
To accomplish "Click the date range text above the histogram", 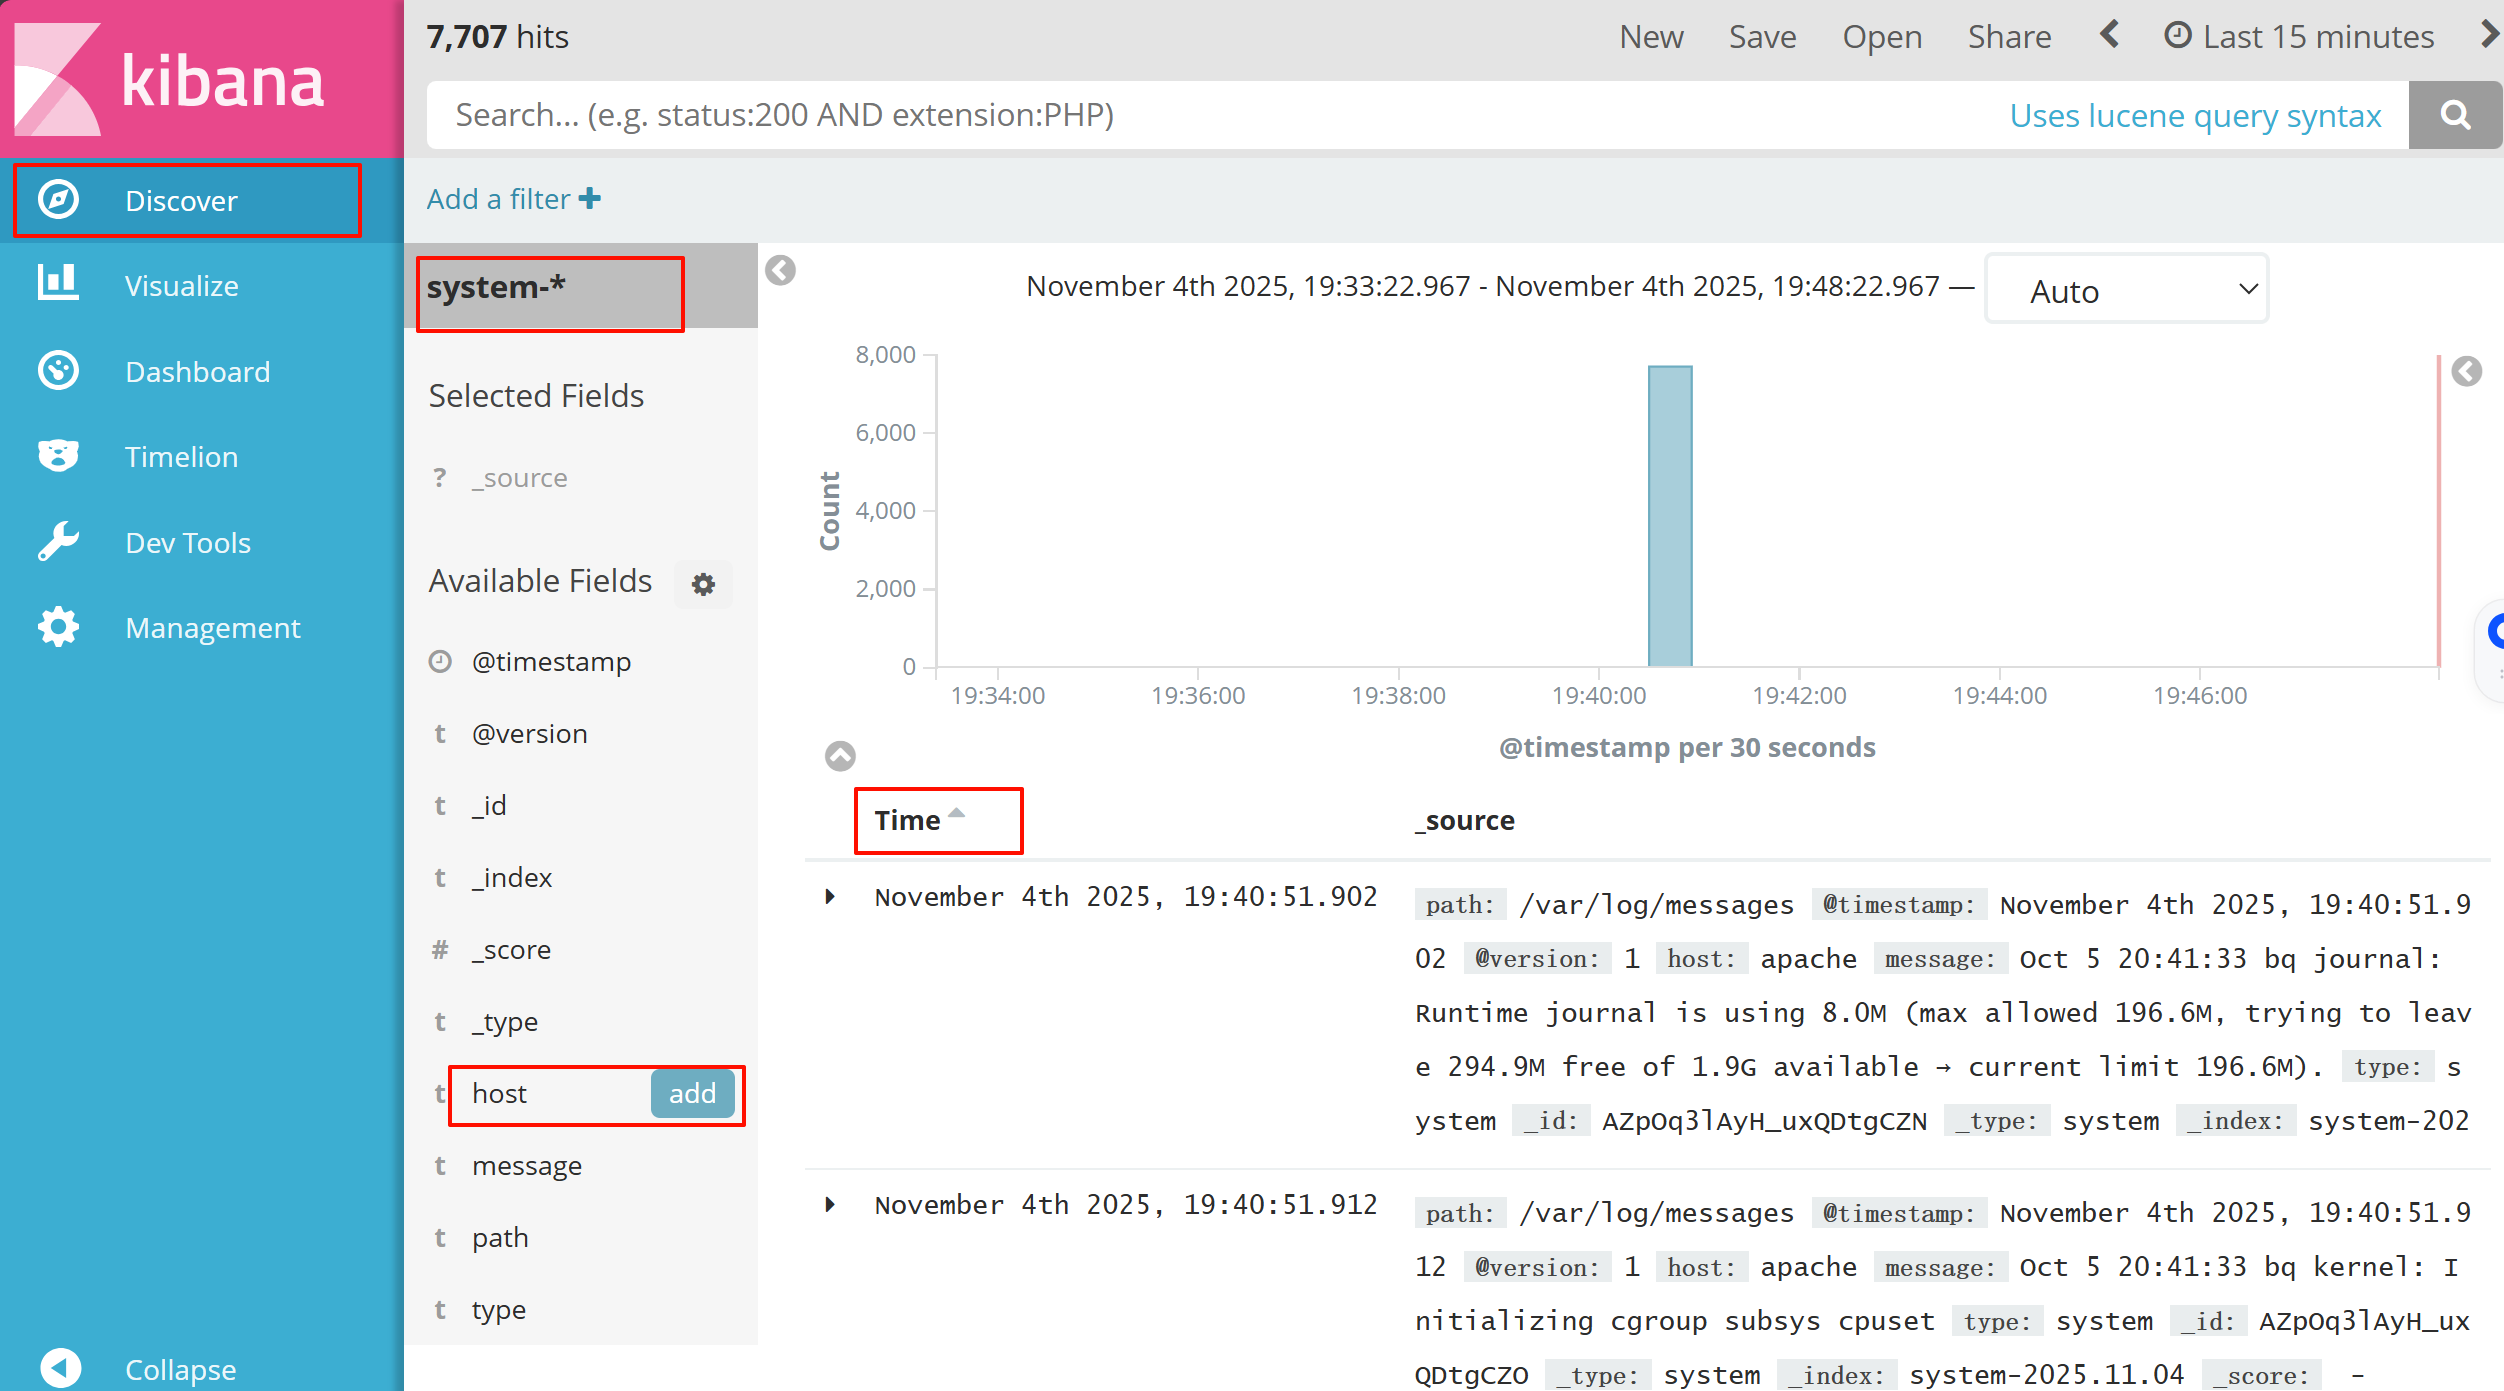I will tap(1483, 286).
